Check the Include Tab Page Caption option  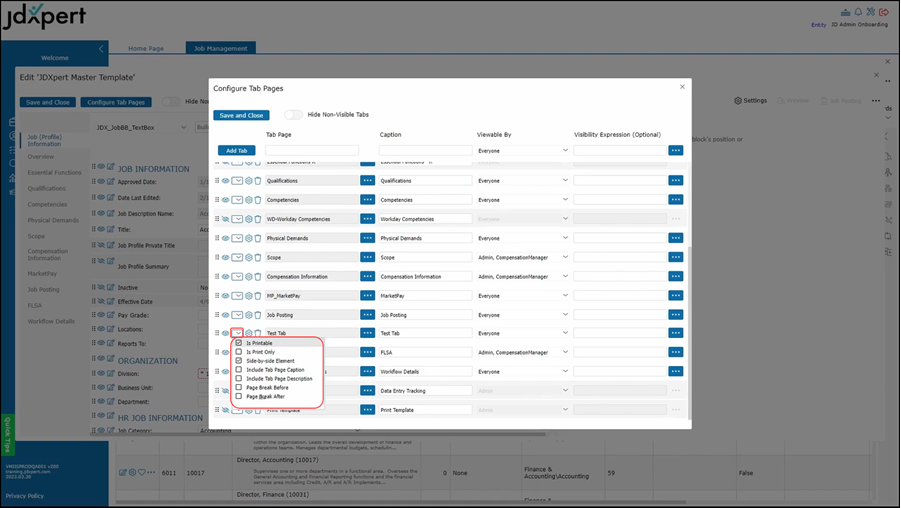tap(239, 370)
